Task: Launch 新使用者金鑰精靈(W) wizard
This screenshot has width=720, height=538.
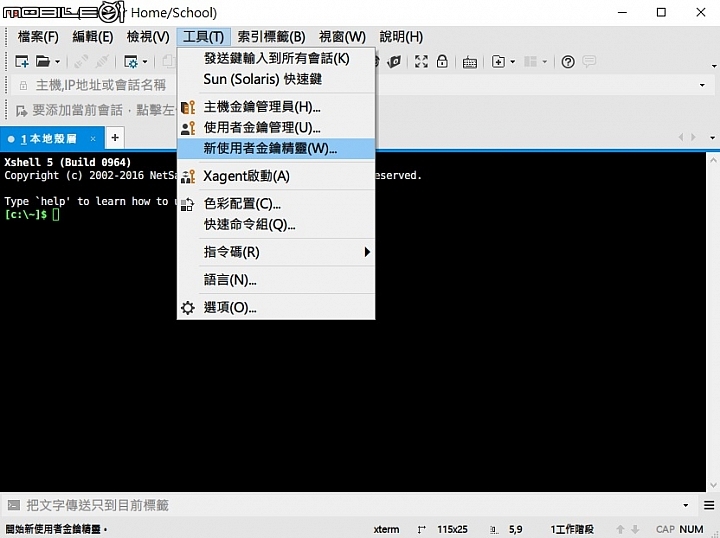Action: tap(276, 148)
